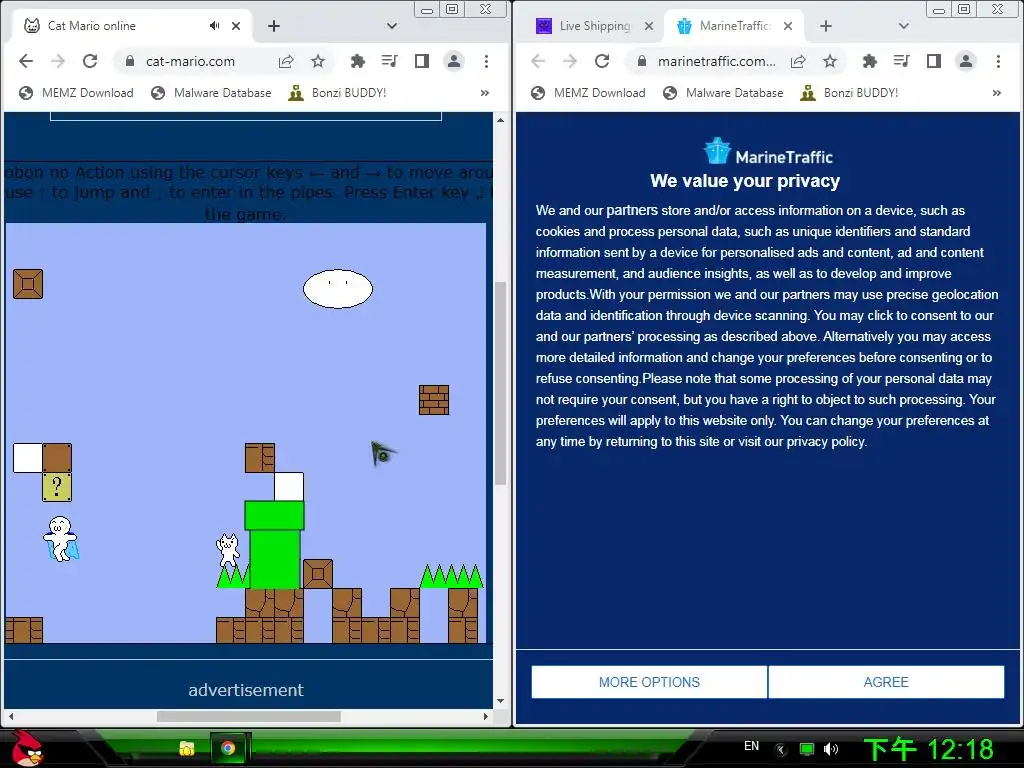Open Malware Database bookmark in MarineTraffic window
Image resolution: width=1024 pixels, height=768 pixels.
coord(723,93)
